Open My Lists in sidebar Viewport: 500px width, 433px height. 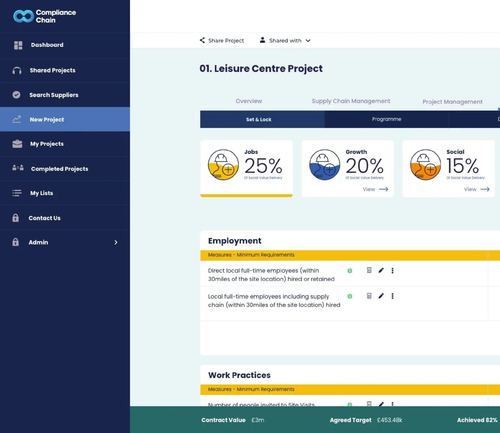pos(65,193)
